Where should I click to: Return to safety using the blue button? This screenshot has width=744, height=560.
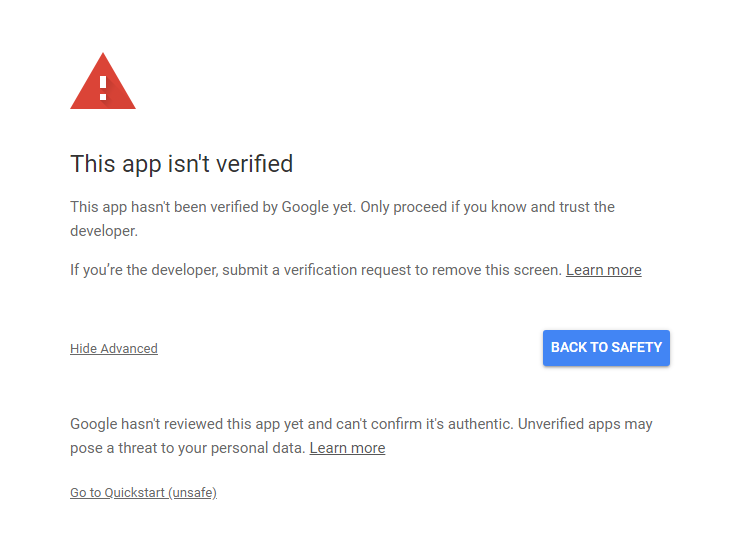coord(606,348)
